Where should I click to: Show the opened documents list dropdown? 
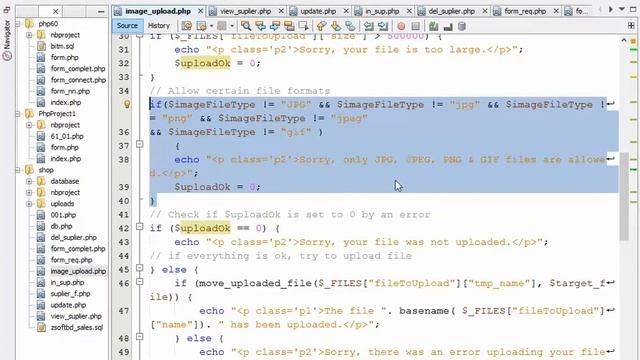[x=622, y=9]
